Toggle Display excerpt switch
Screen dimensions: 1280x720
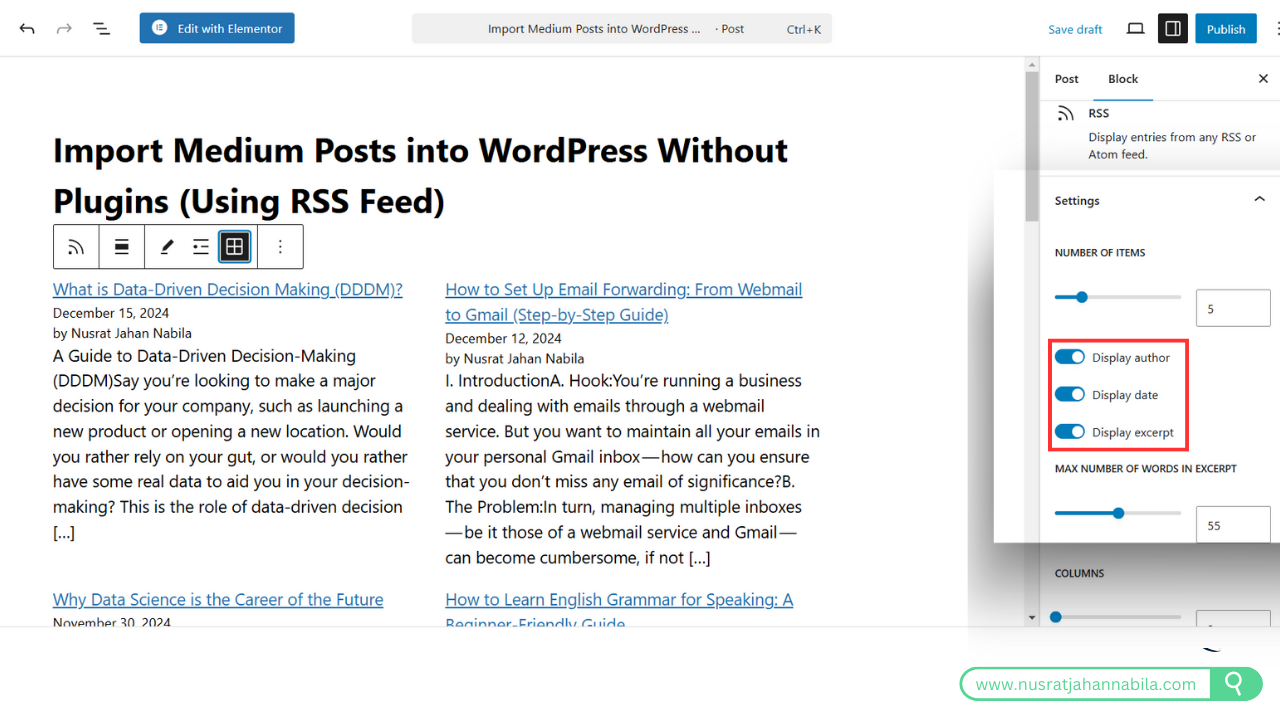pos(1070,432)
